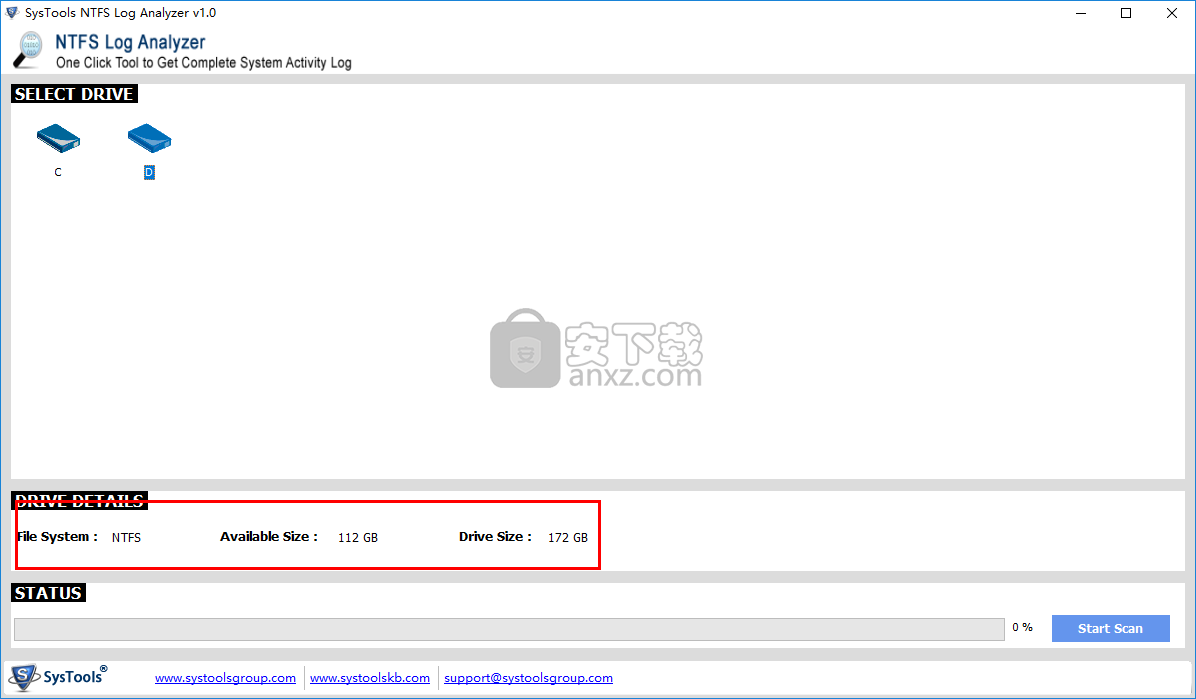
Task: Click the STATUS heading
Action: 48,593
